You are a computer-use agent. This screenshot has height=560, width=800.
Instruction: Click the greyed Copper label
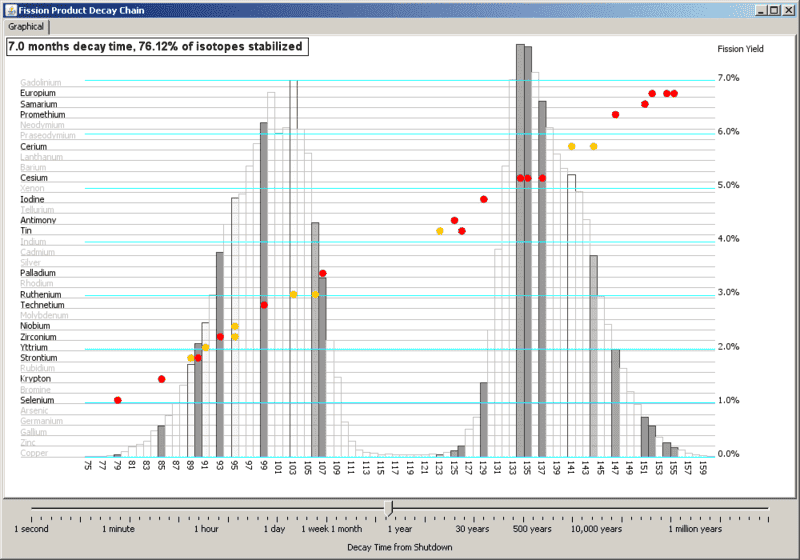34,453
